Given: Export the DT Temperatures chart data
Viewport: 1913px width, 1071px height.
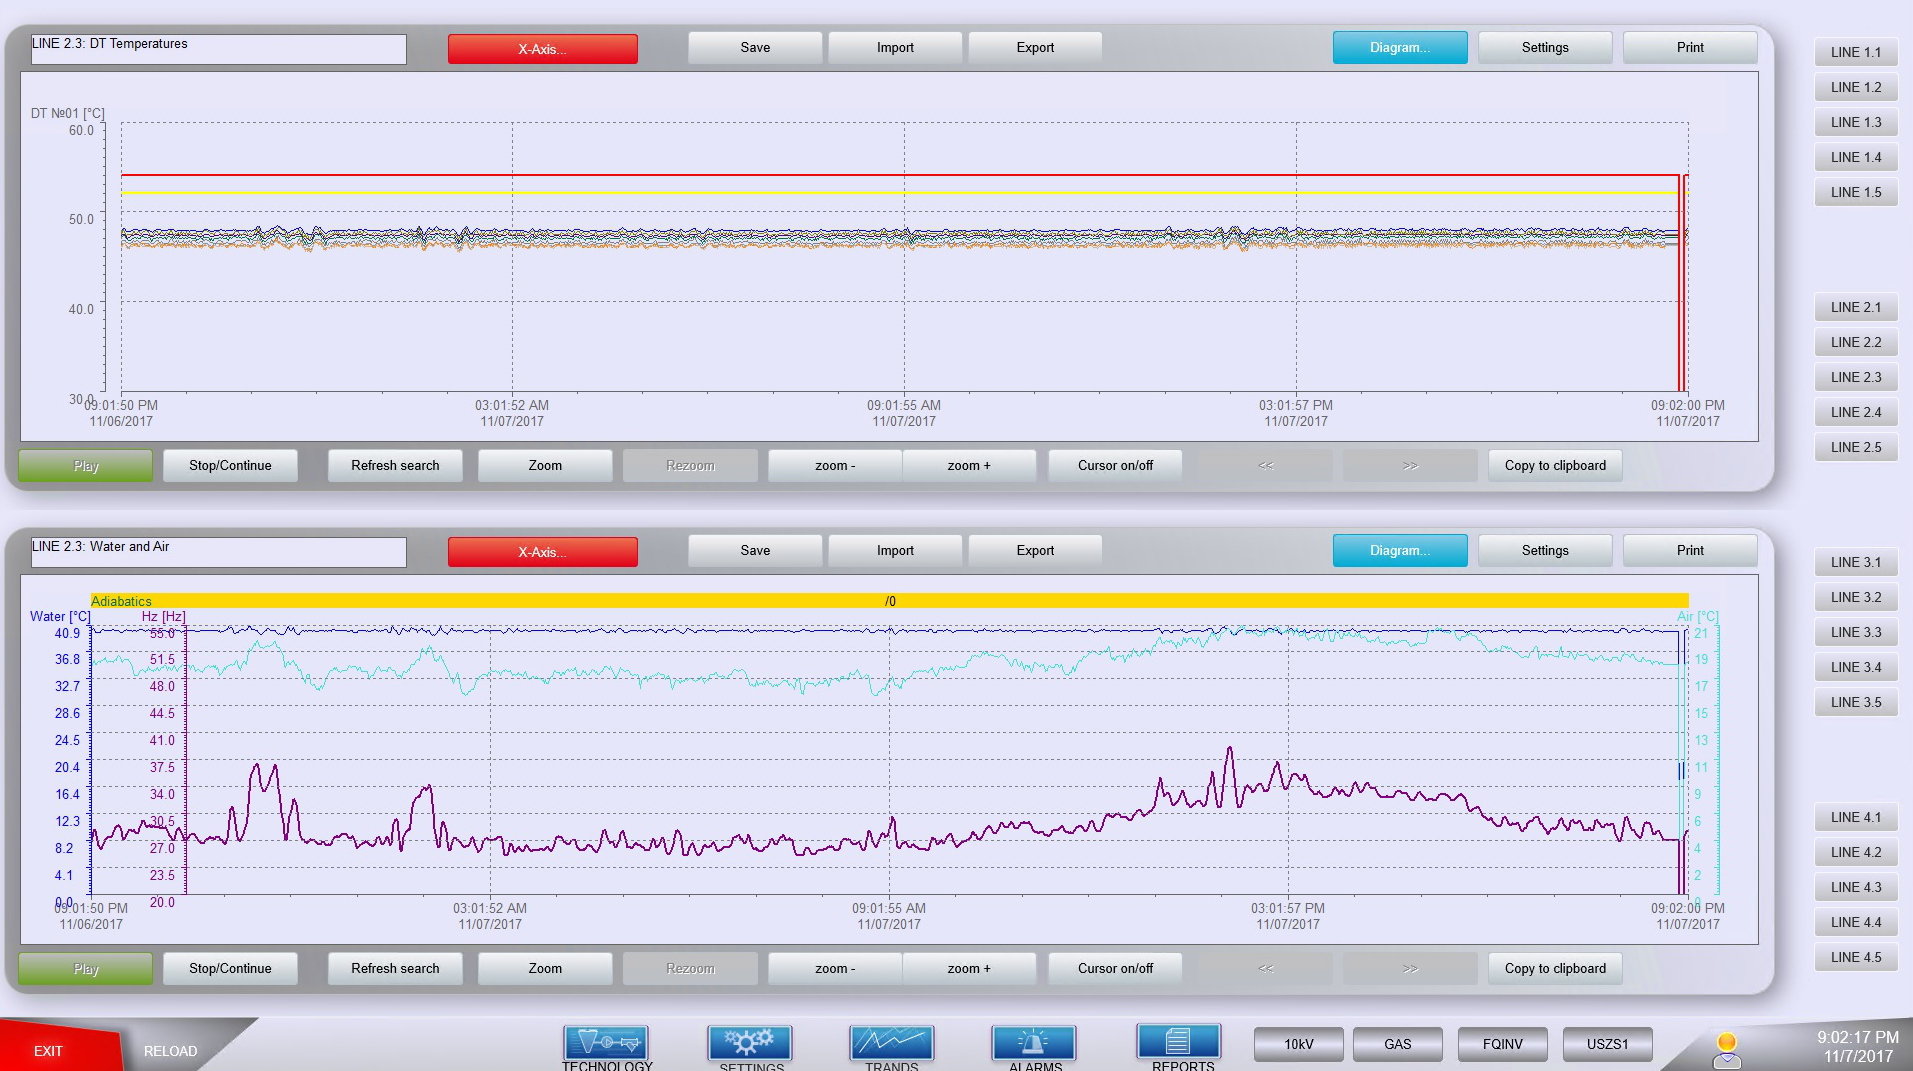Looking at the screenshot, I should click(1035, 48).
